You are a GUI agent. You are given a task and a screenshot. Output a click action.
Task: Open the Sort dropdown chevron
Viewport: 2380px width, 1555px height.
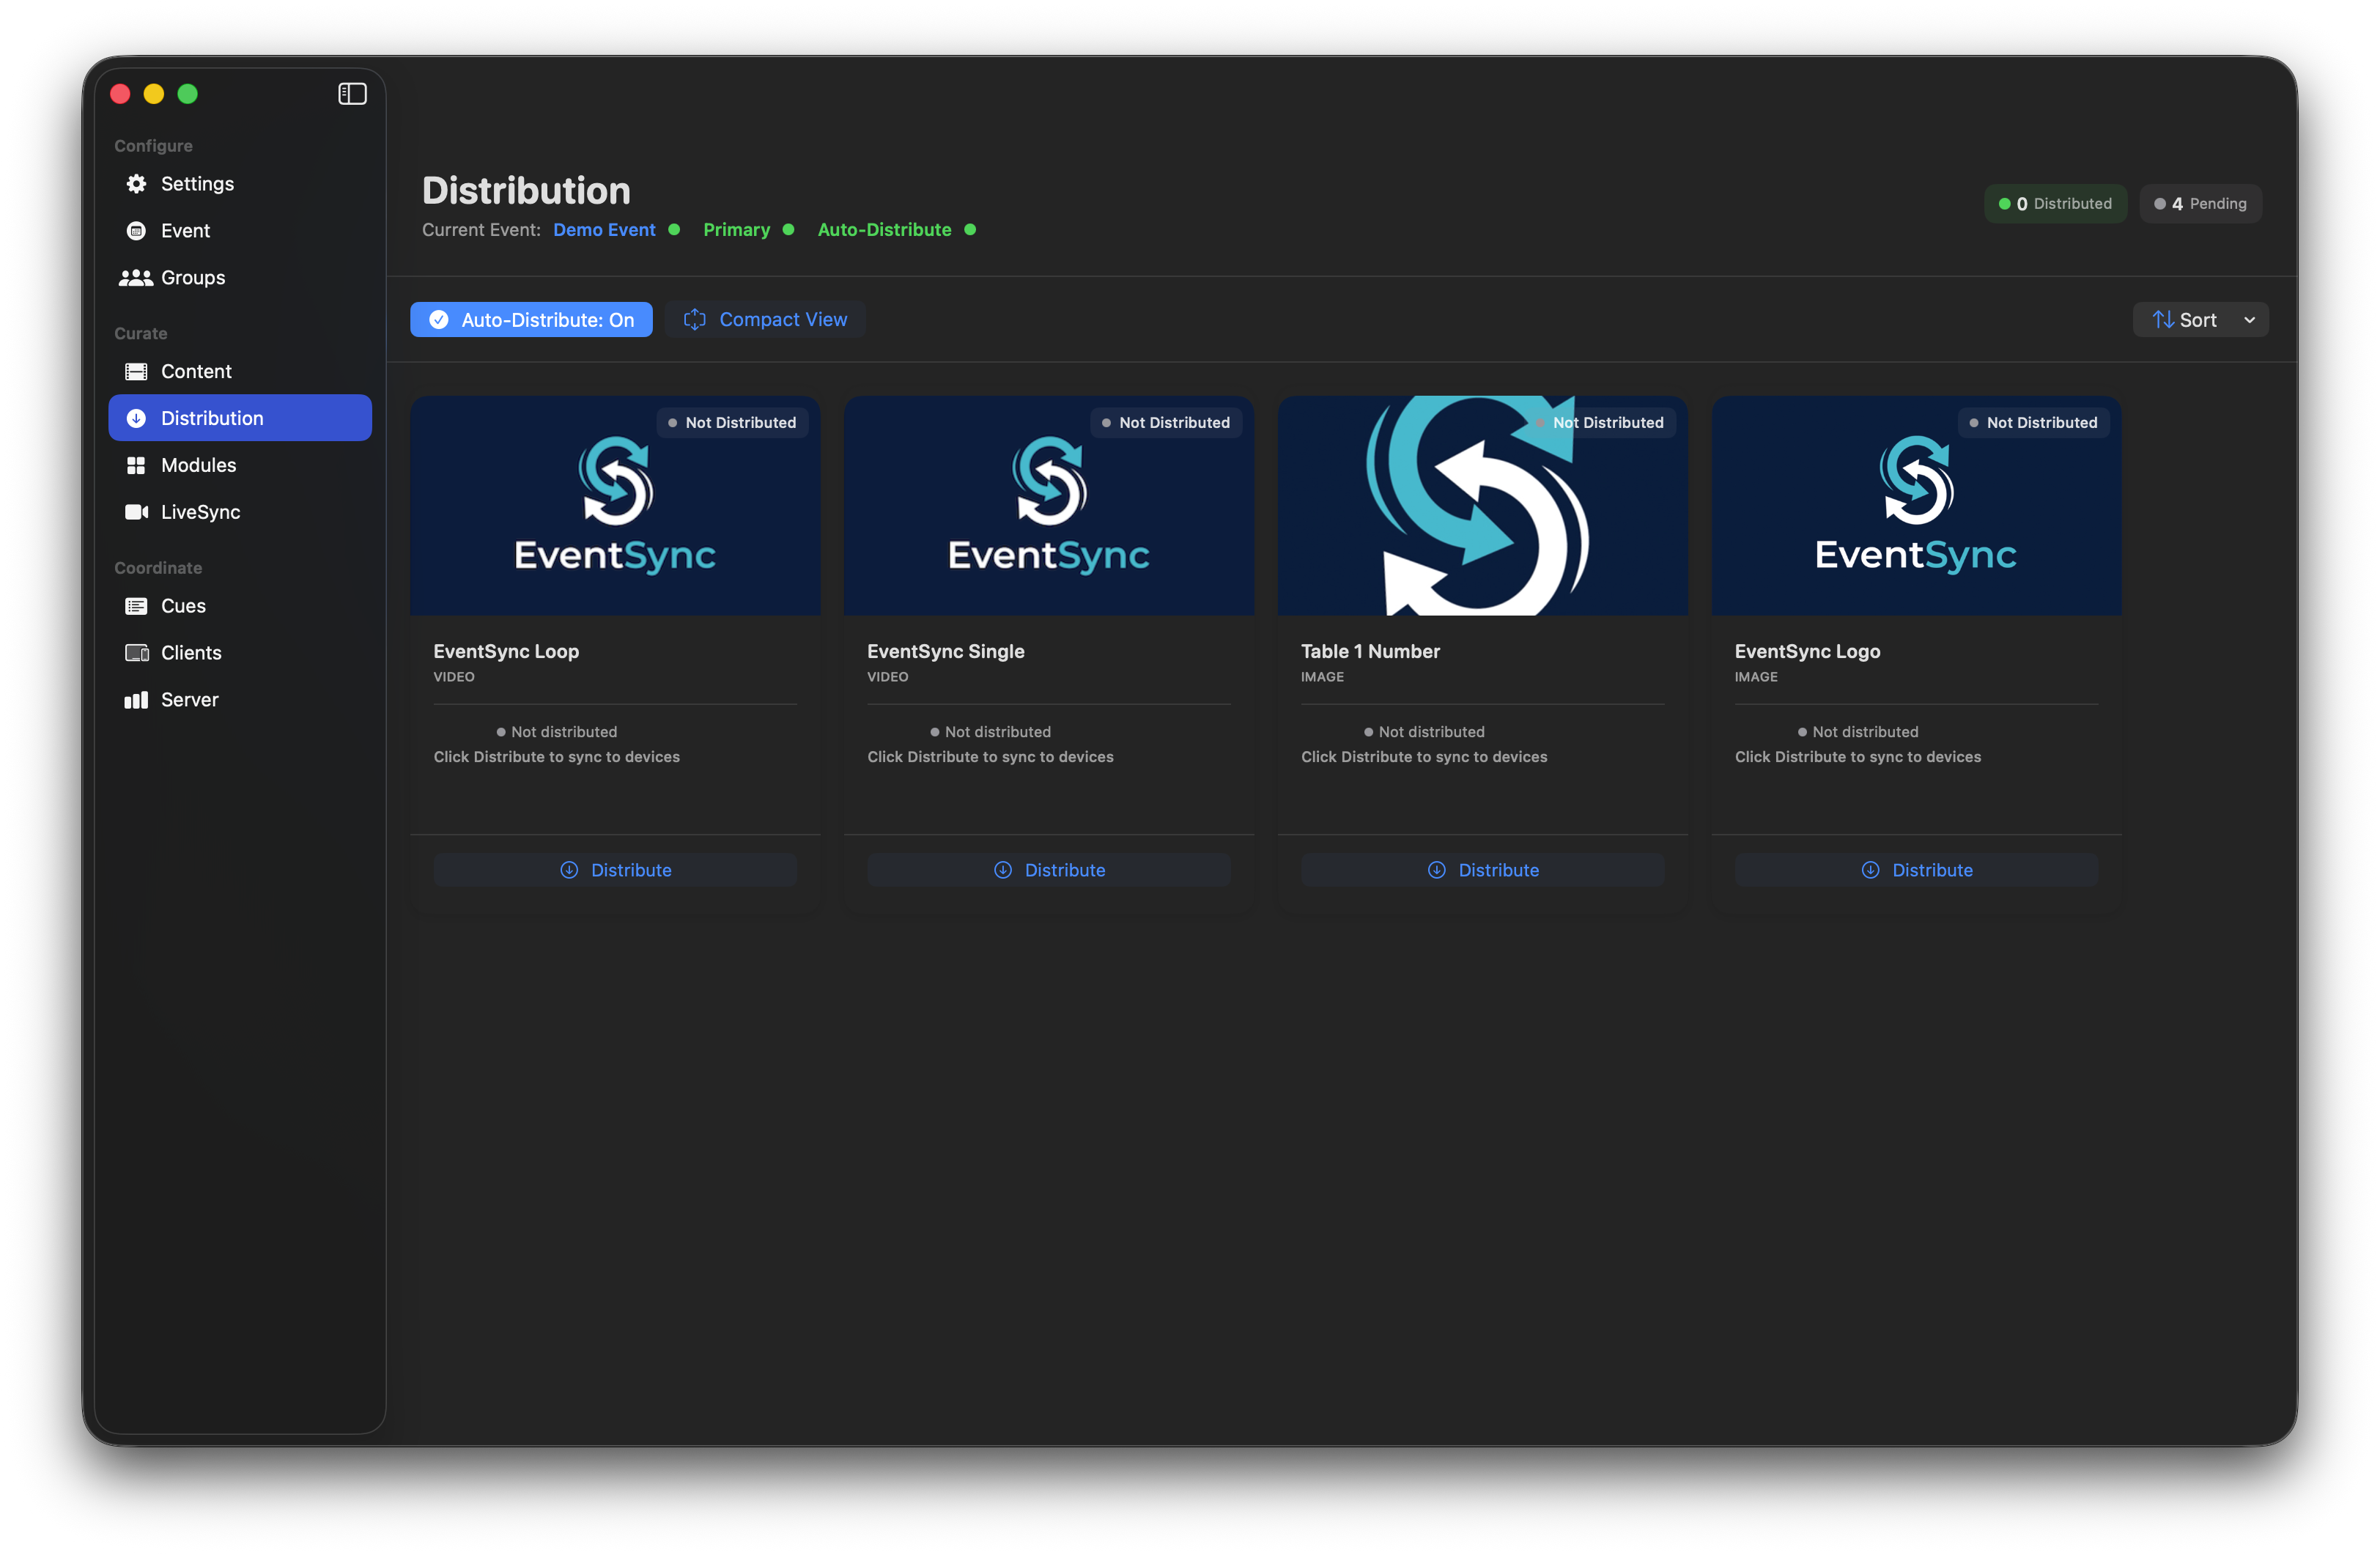[x=2250, y=320]
